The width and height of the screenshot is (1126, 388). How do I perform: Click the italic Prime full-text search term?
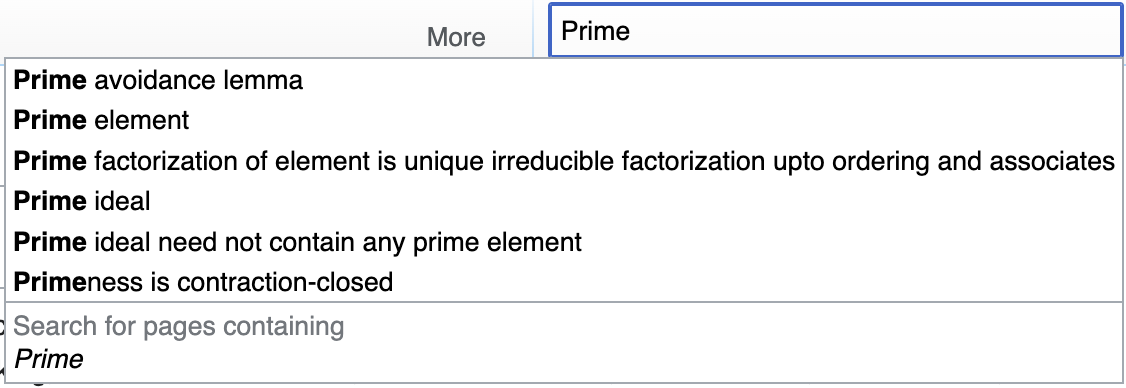tap(49, 359)
